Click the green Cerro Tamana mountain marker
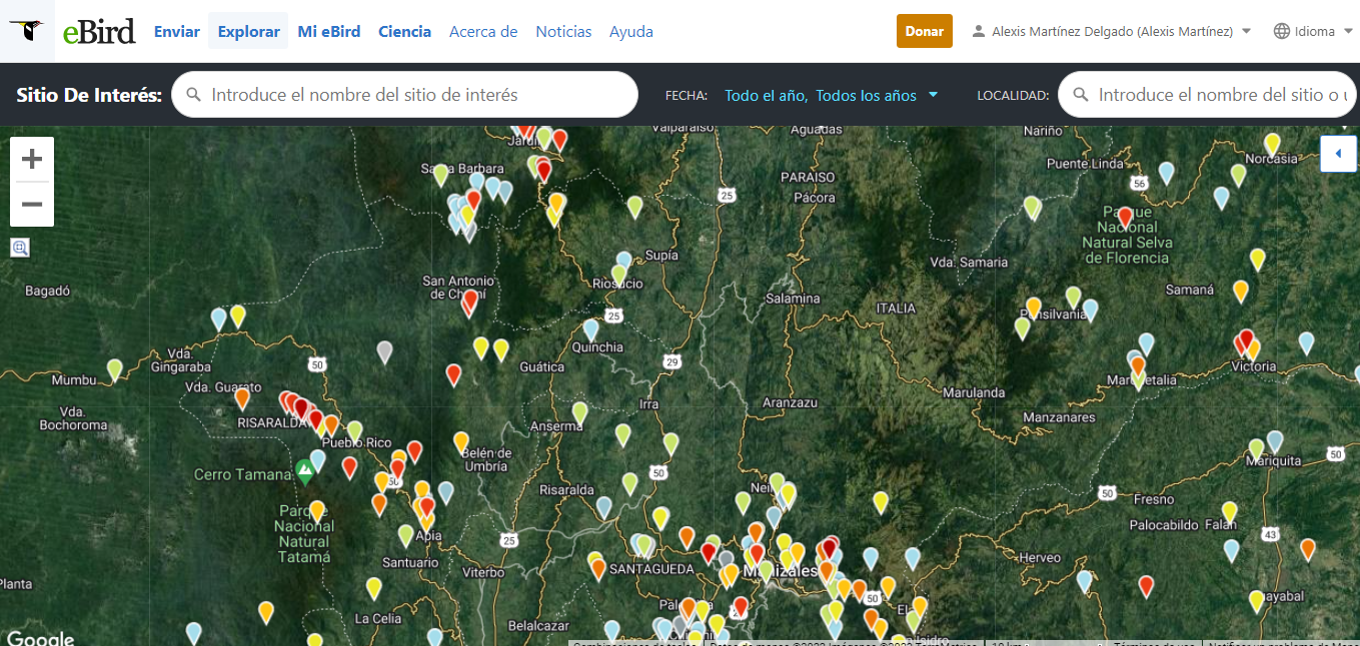Screen dimensions: 1360x646 305,468
